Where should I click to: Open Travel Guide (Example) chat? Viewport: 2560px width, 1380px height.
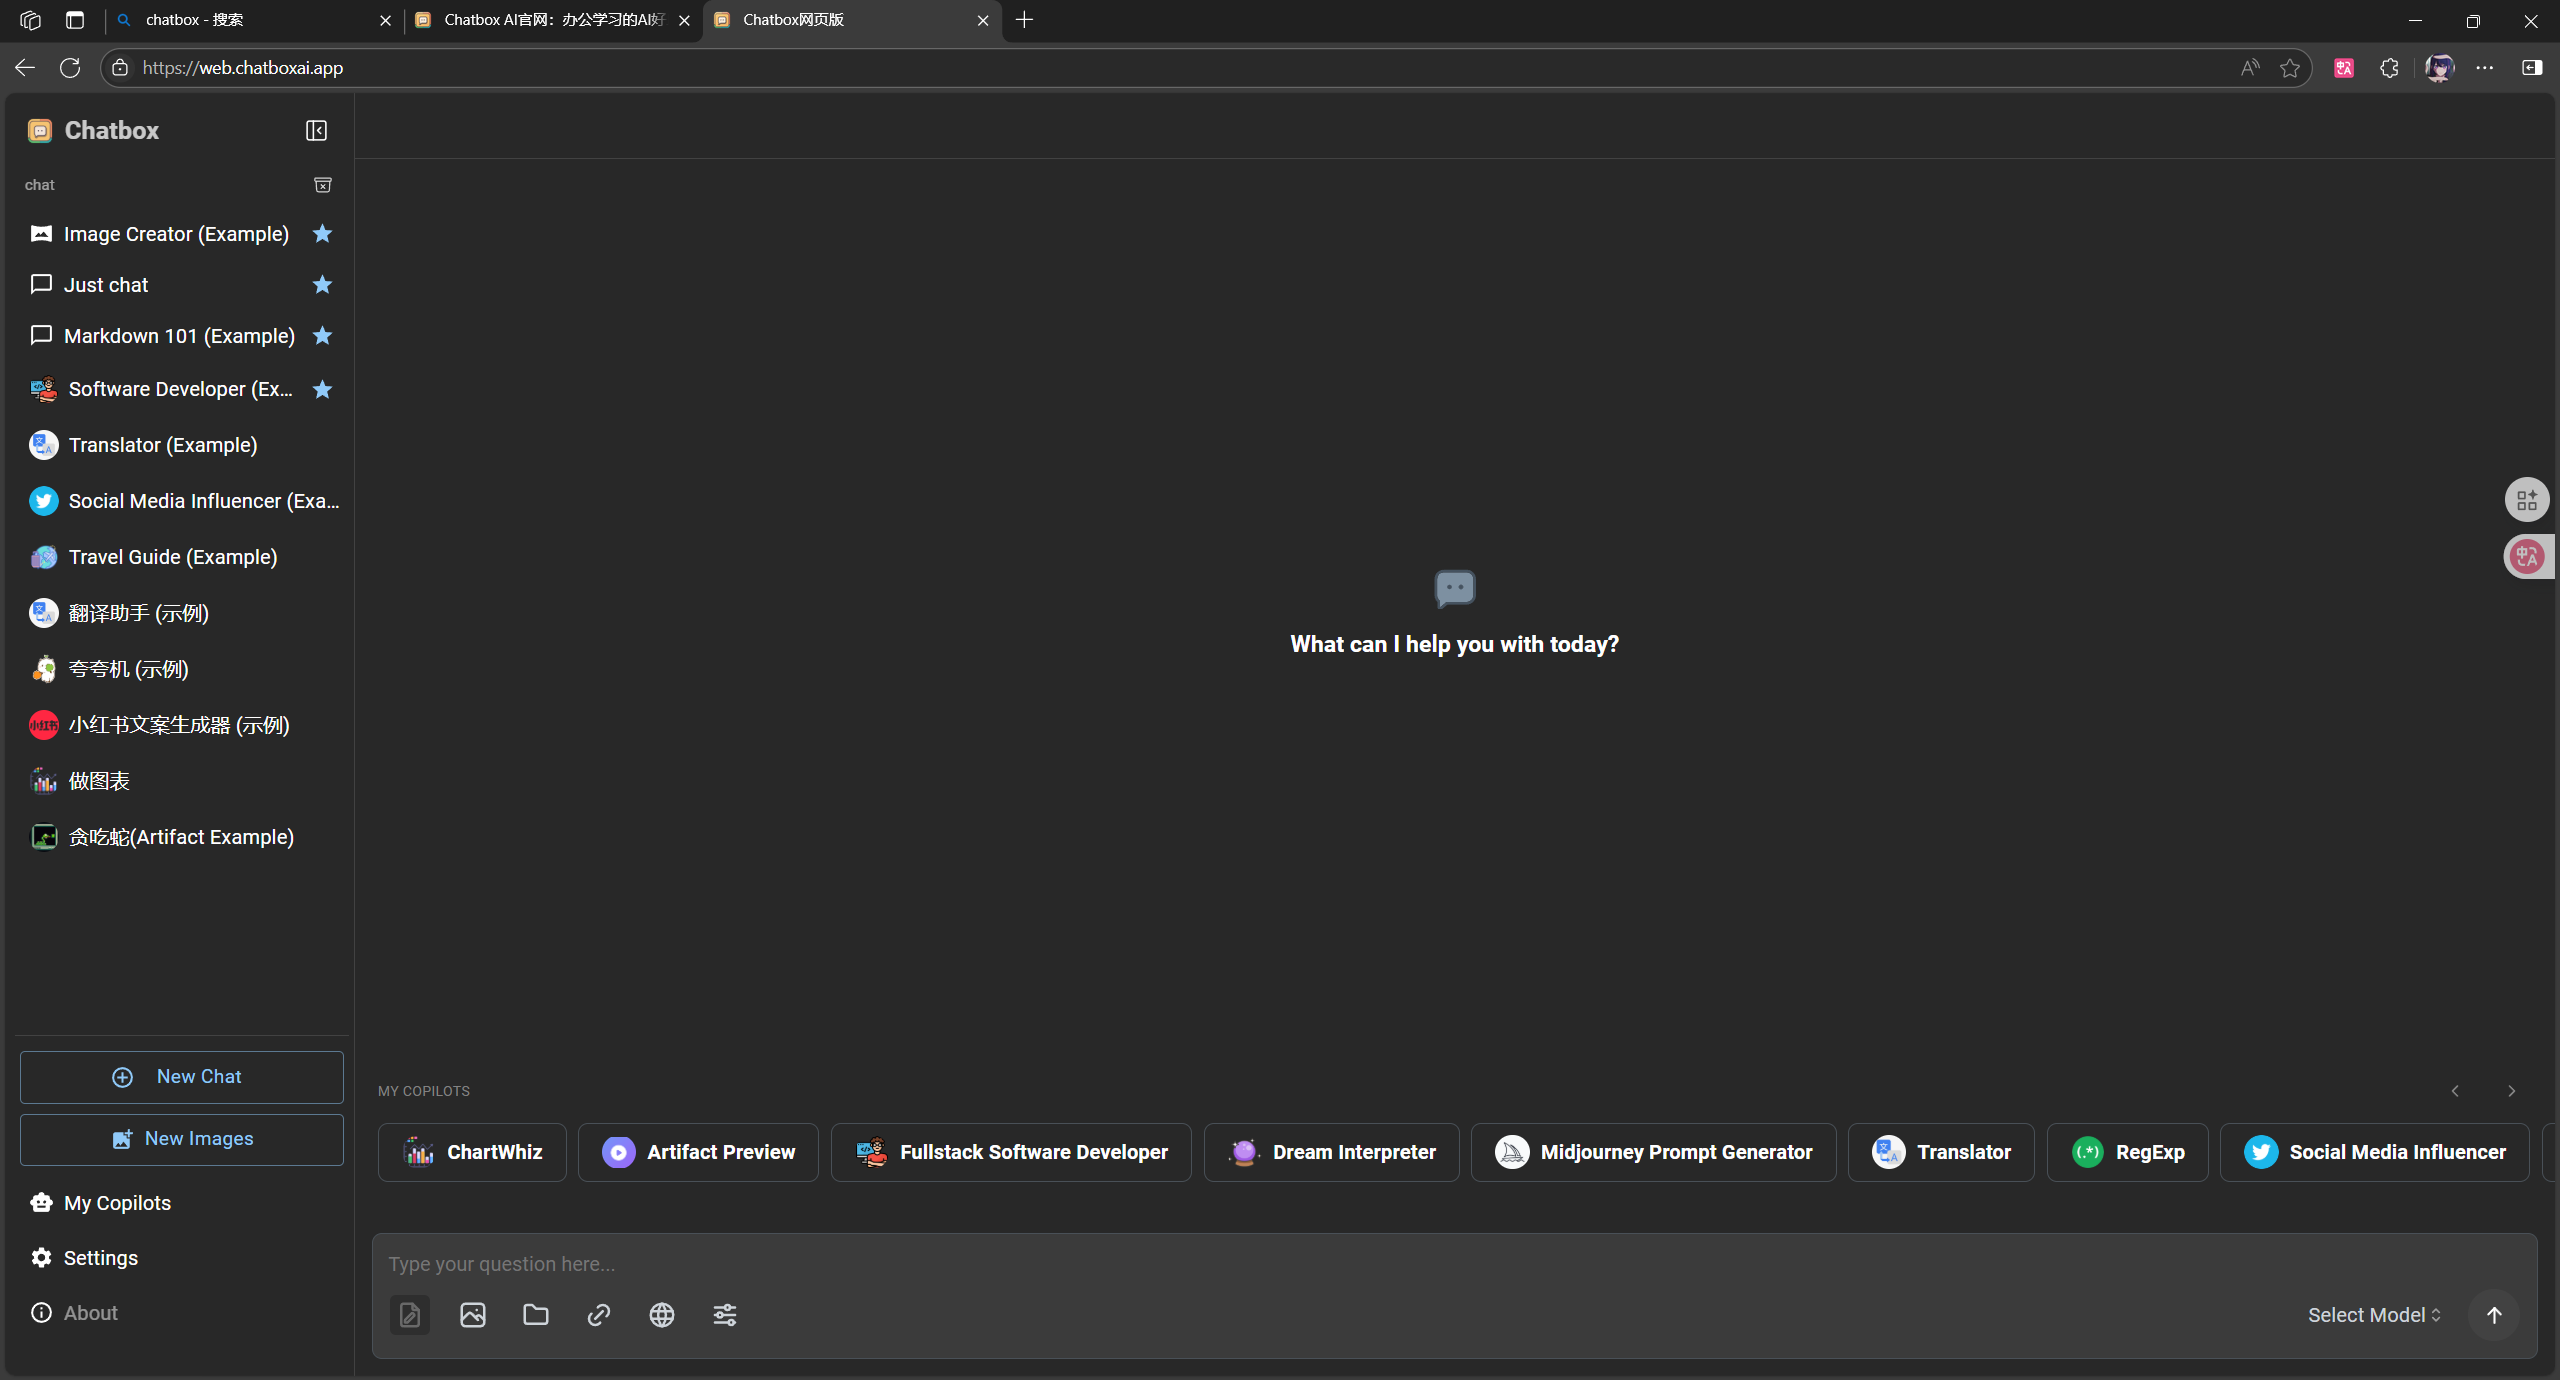(x=182, y=557)
